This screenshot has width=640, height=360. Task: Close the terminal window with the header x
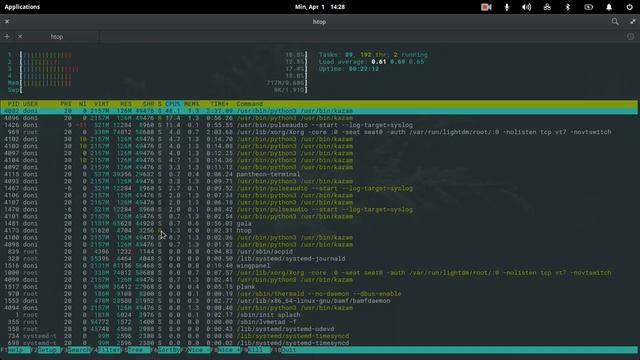7,22
